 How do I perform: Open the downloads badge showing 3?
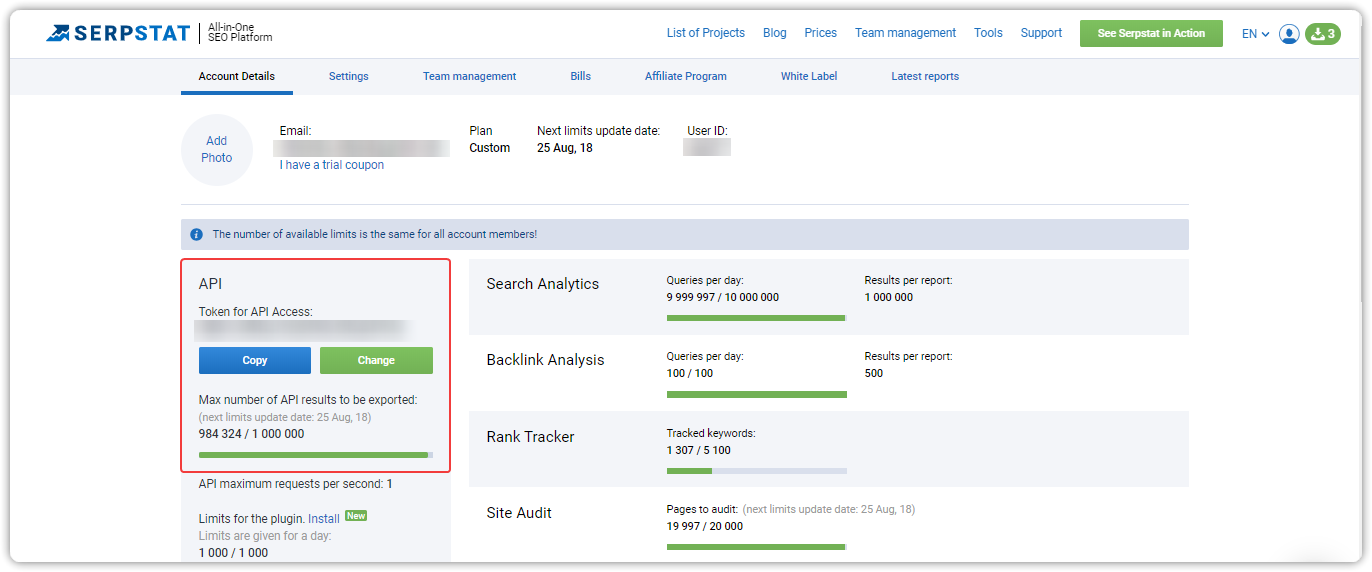click(1323, 34)
